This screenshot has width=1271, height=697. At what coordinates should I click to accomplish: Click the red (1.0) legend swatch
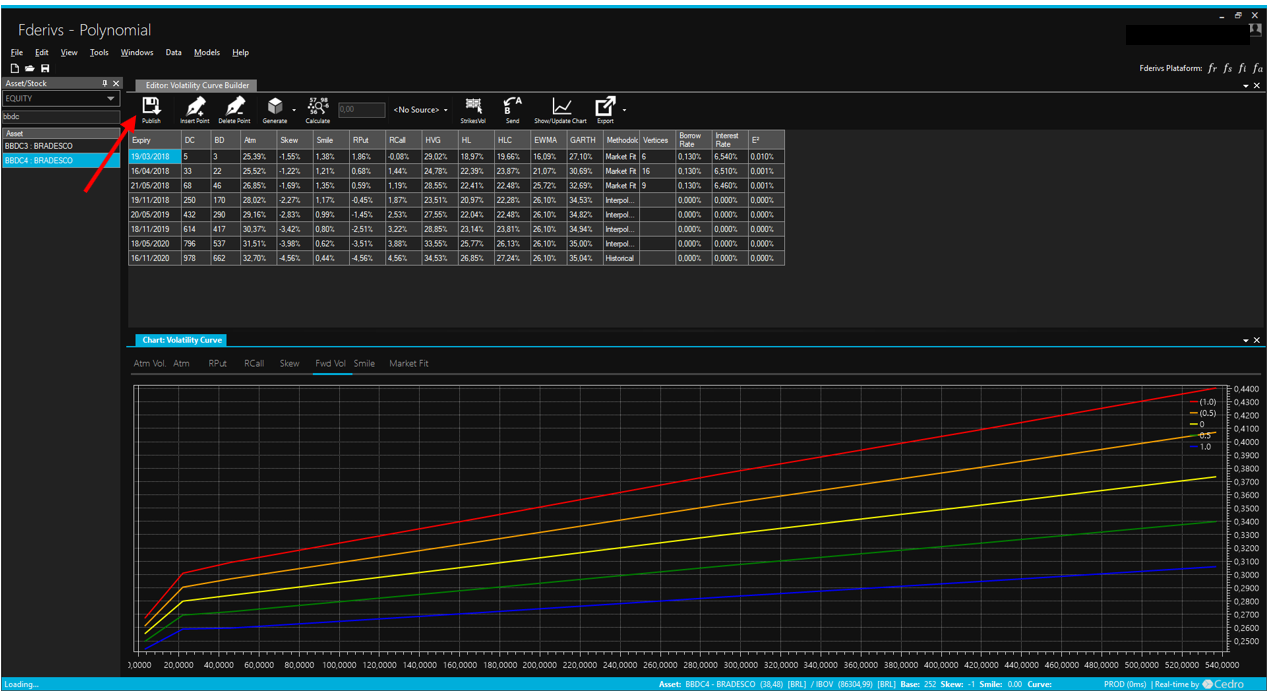click(x=1192, y=402)
